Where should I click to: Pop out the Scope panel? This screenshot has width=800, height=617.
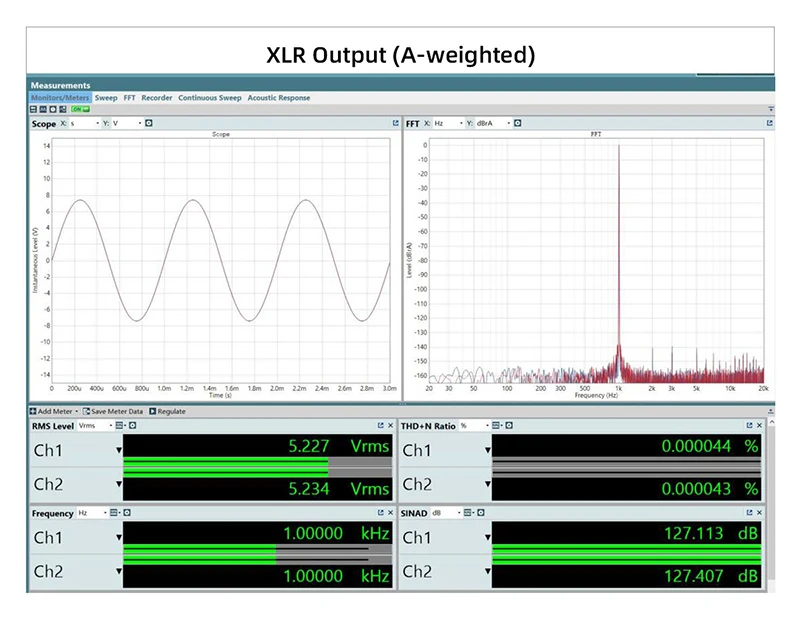click(395, 123)
